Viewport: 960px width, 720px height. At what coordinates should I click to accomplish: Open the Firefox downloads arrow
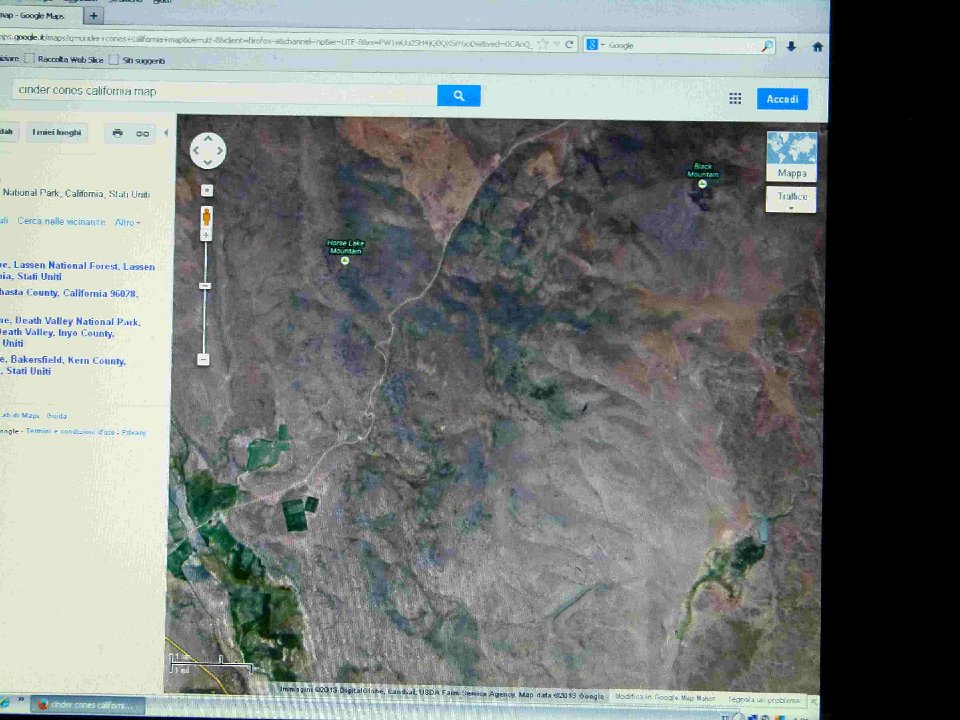click(x=791, y=46)
